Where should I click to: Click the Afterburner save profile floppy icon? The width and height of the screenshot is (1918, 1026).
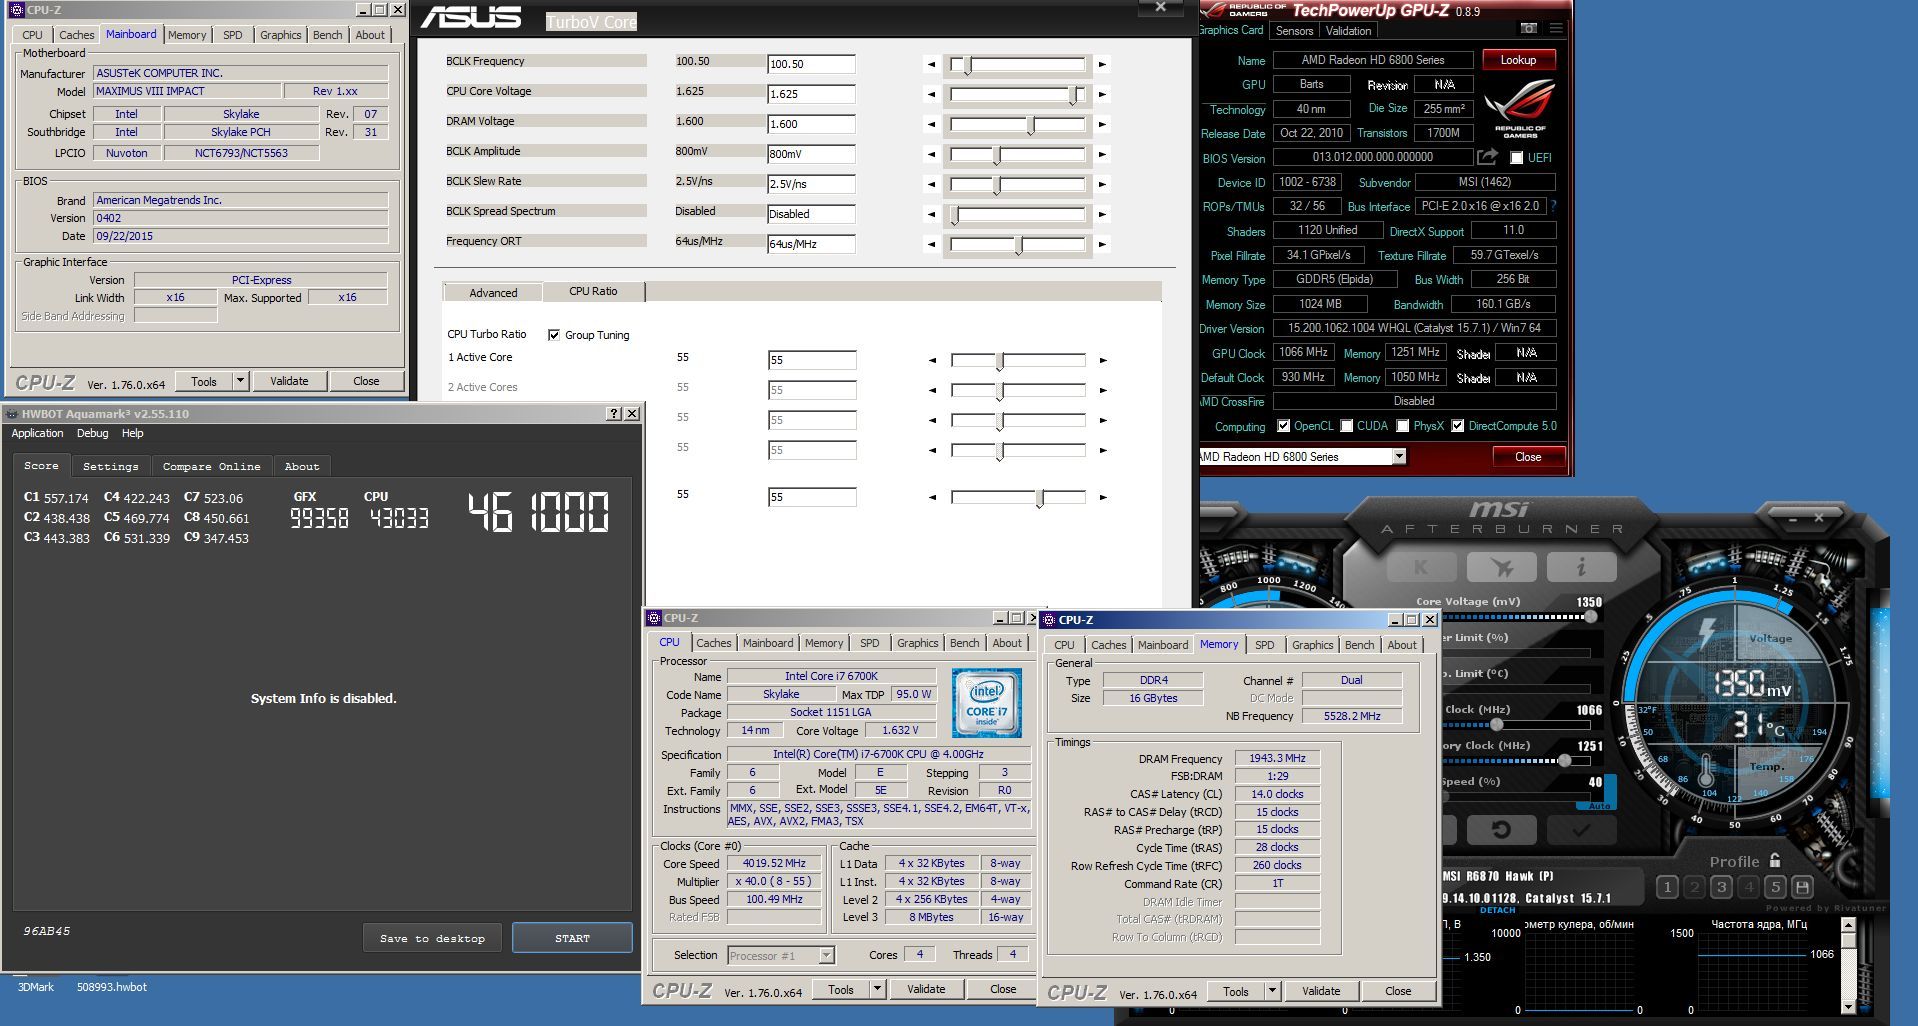[1802, 887]
